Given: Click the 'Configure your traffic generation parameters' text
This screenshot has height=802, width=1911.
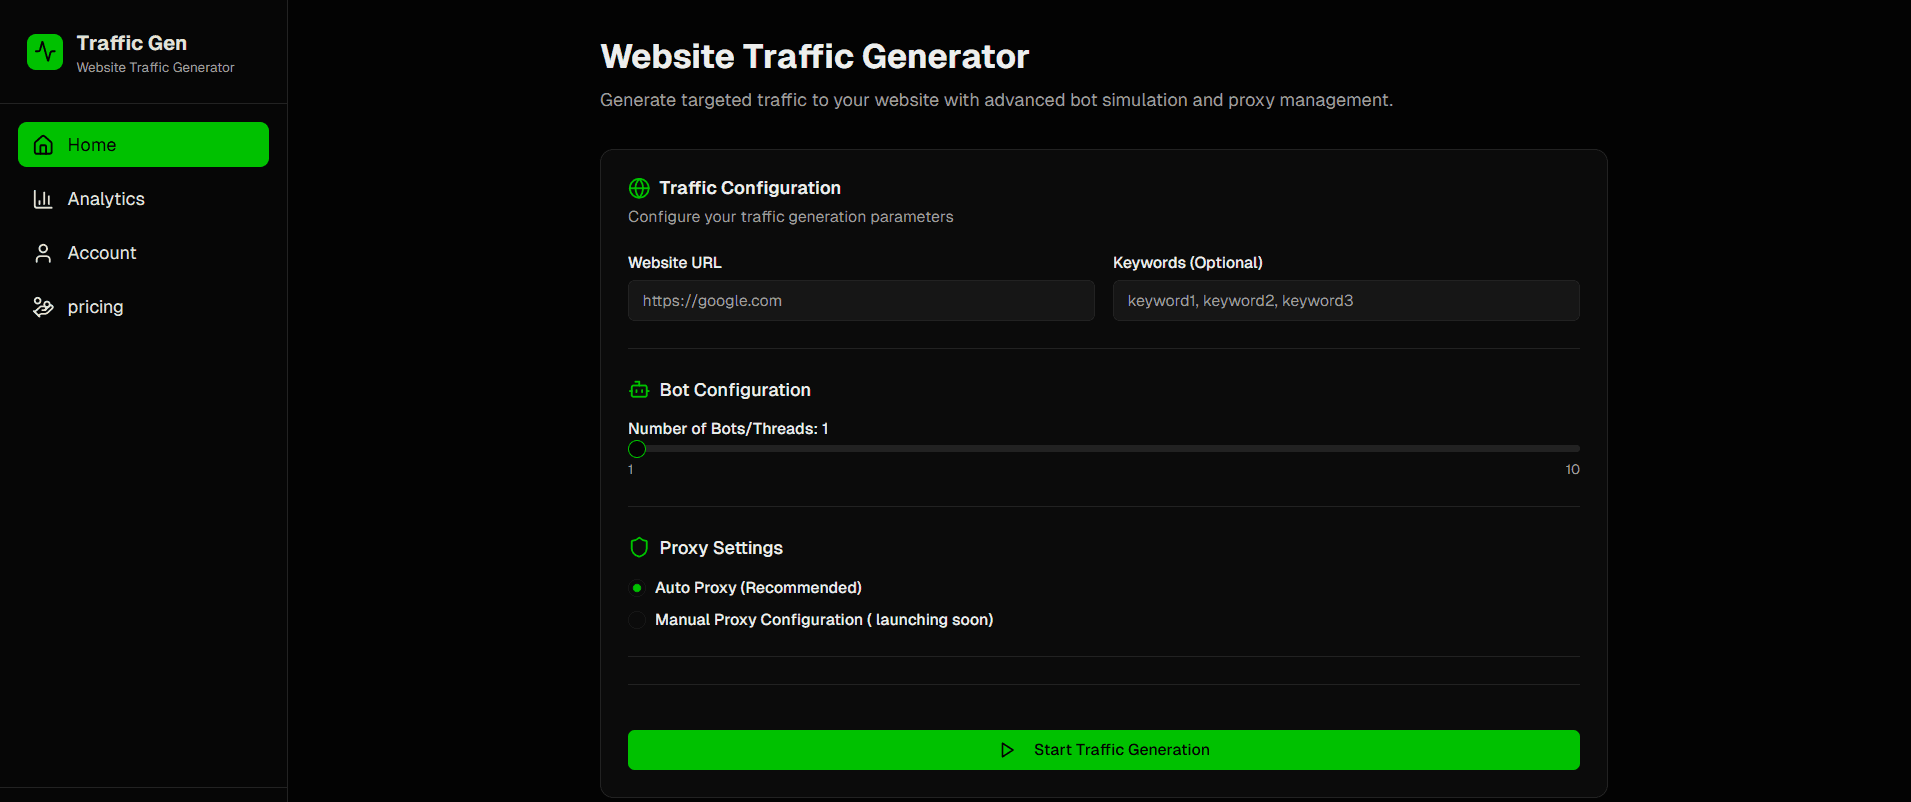Looking at the screenshot, I should click(790, 217).
